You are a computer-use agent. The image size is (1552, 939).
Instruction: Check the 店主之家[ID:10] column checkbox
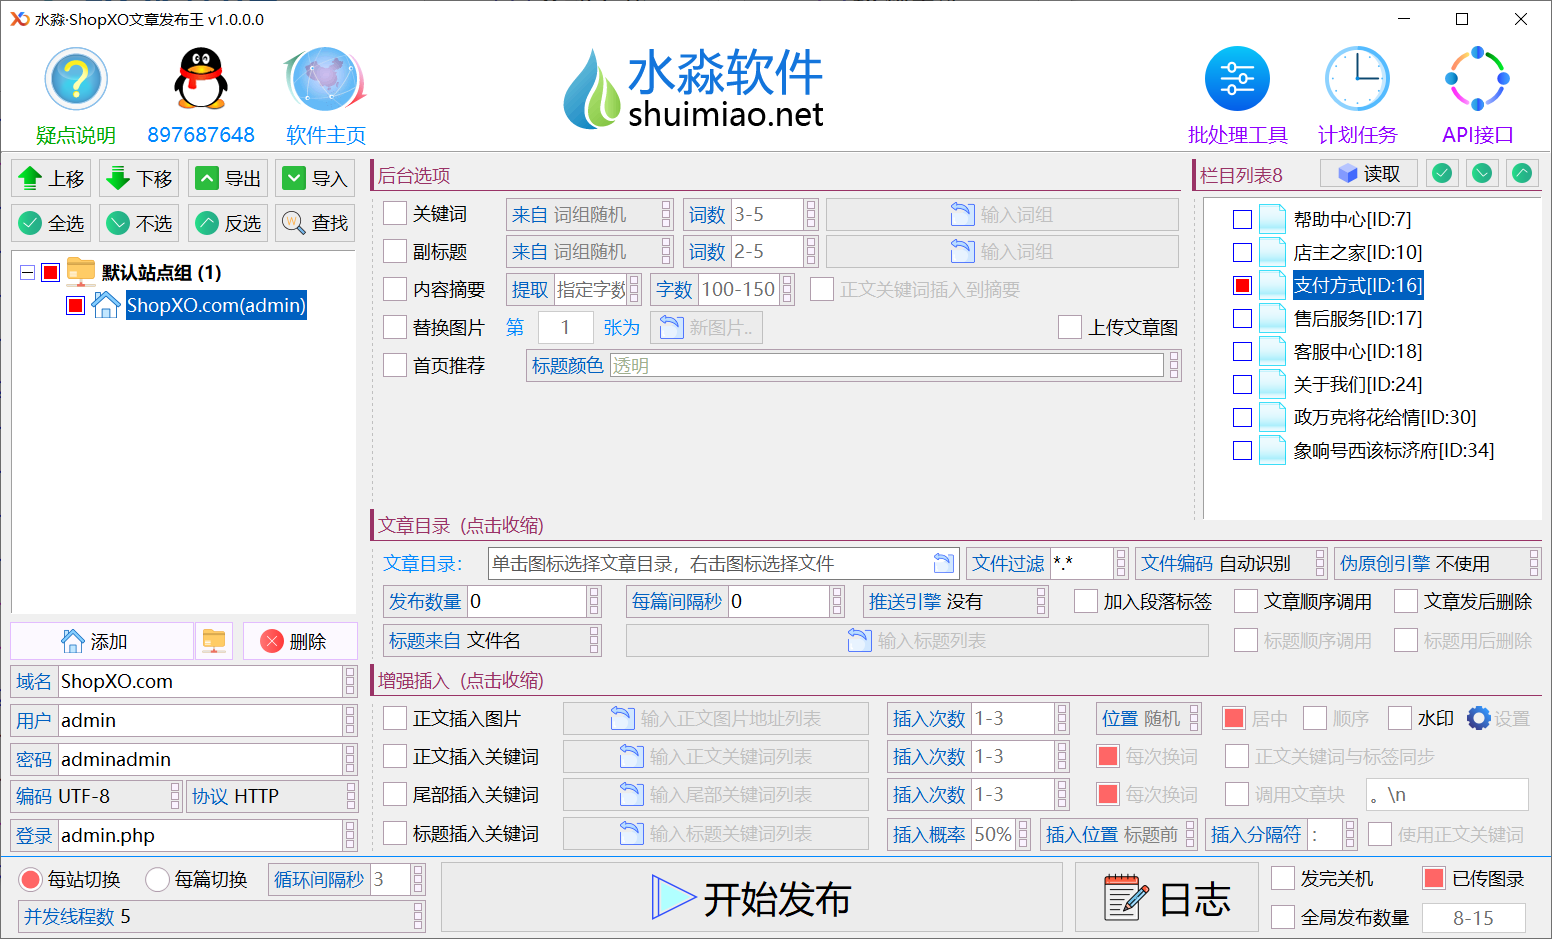[1243, 252]
